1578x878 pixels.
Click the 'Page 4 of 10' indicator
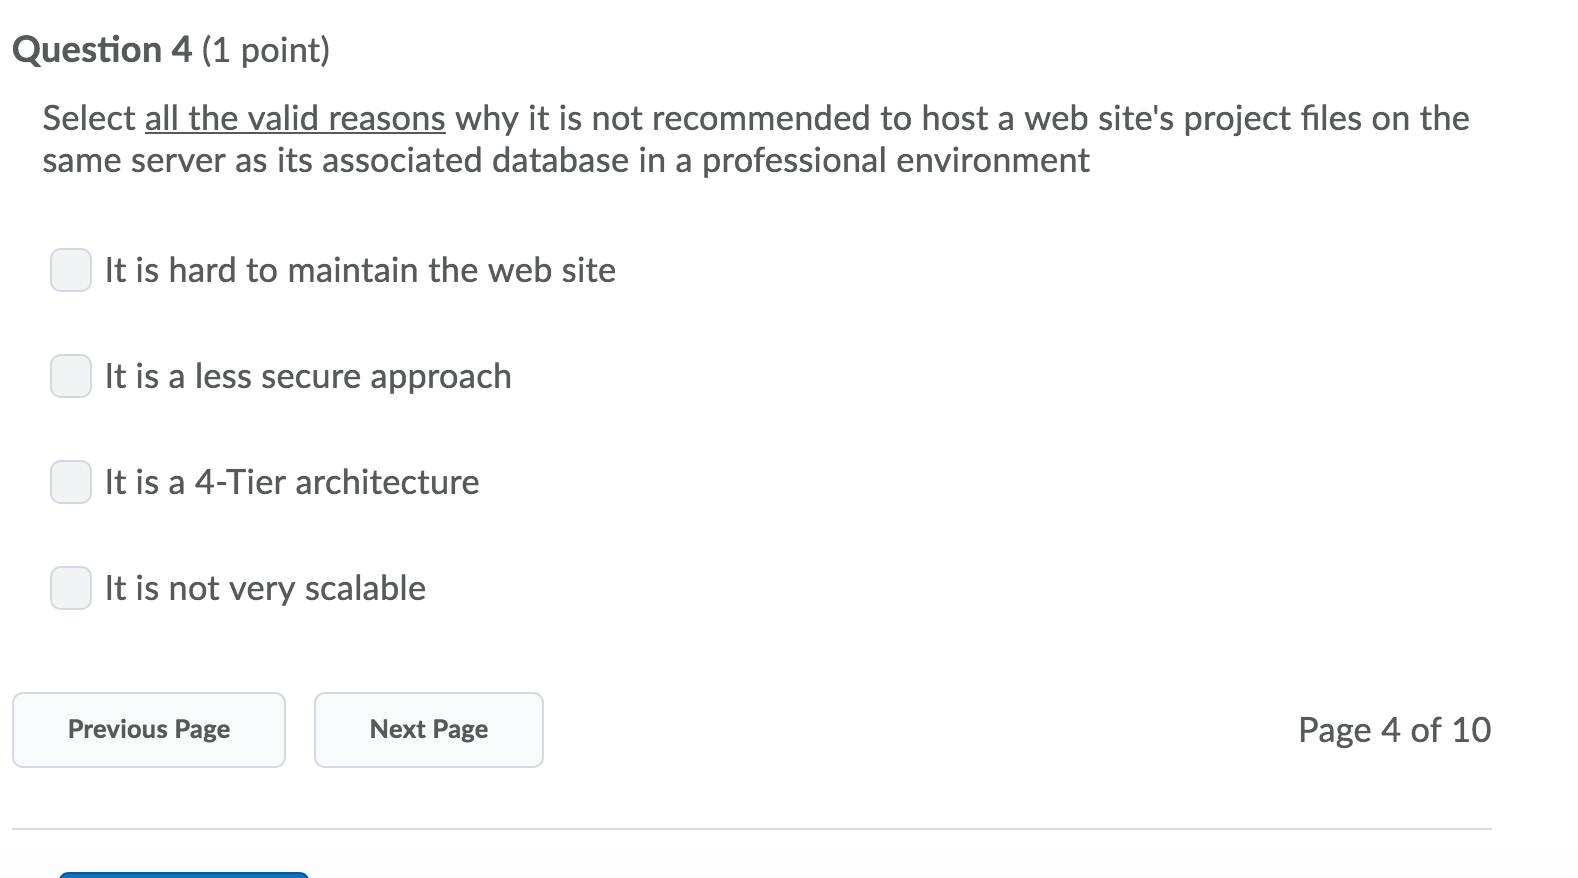coord(1394,730)
